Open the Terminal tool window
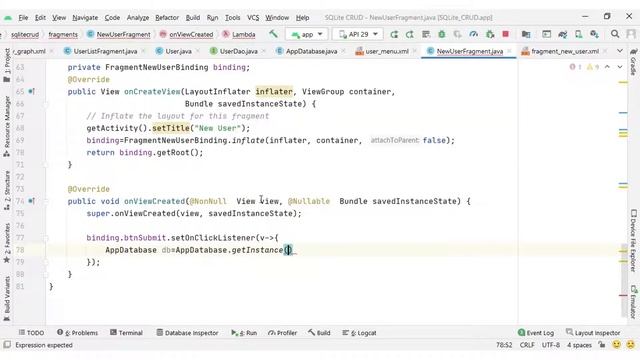The height and width of the screenshot is (360, 640). (x=127, y=333)
